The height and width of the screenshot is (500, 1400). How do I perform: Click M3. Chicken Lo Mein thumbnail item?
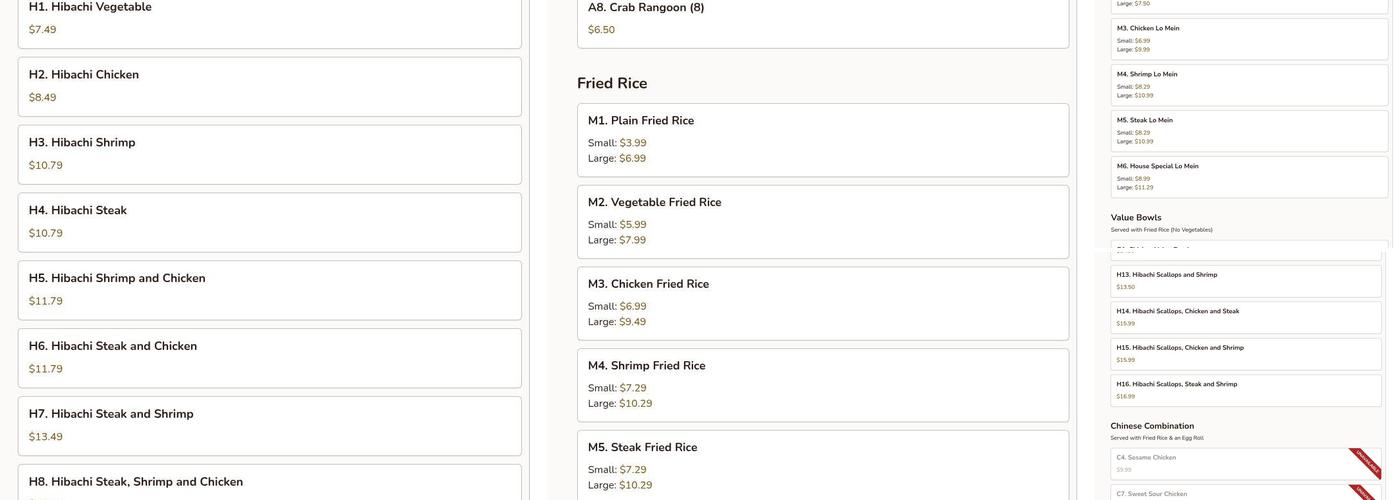pos(1249,39)
